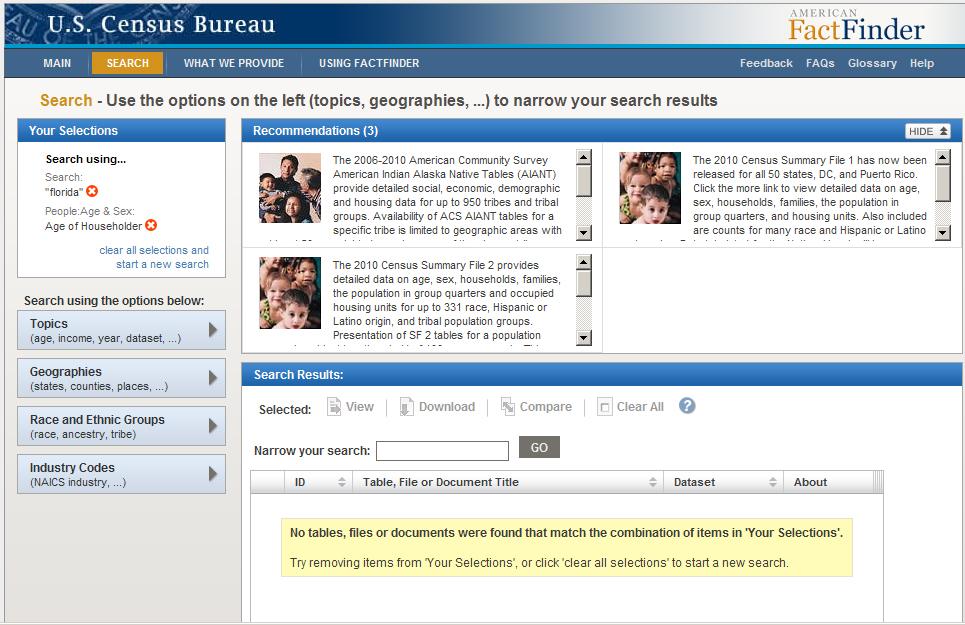The height and width of the screenshot is (625, 965).
Task: Open the USING FACTFINDER tab
Action: (369, 63)
